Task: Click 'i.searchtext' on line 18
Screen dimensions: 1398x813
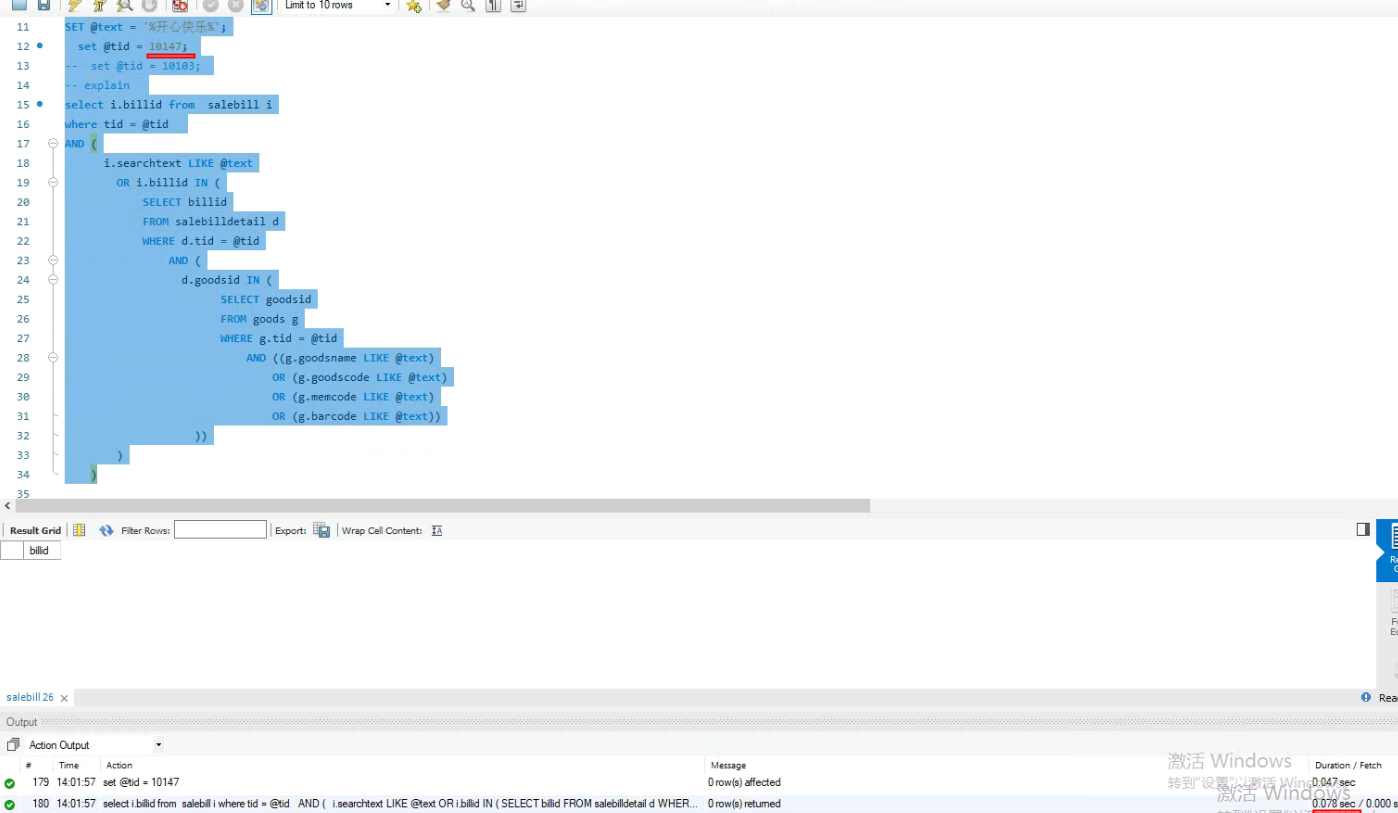Action: click(142, 163)
